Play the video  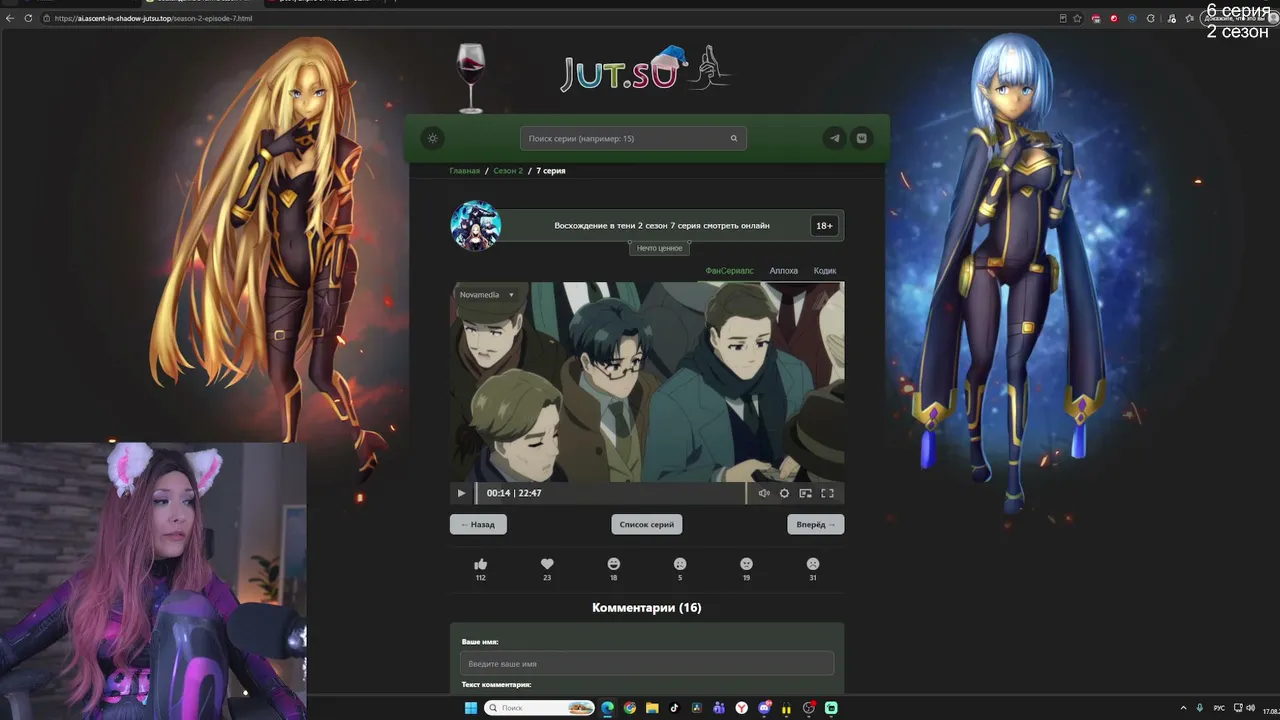point(461,493)
